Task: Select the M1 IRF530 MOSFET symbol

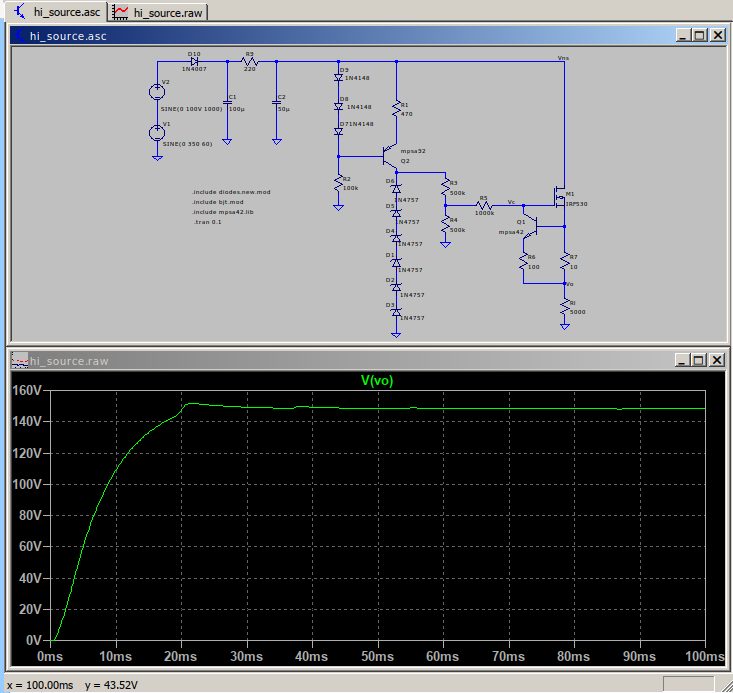Action: pos(559,198)
